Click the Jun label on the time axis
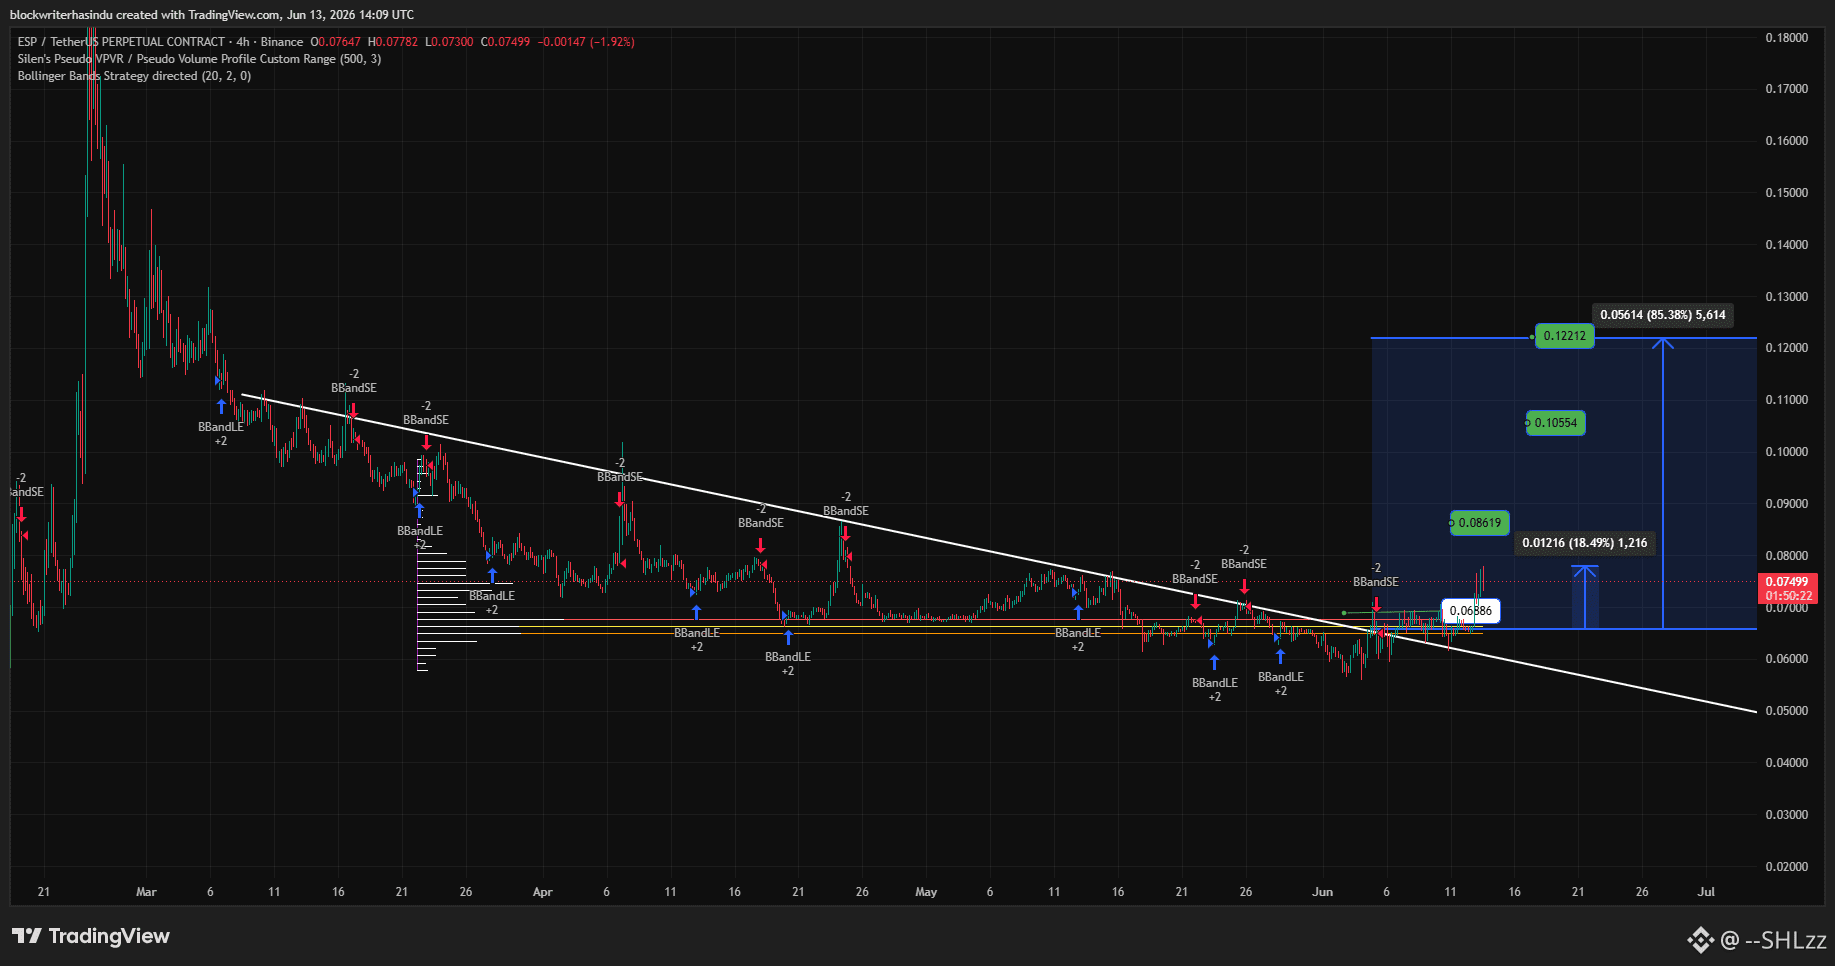The height and width of the screenshot is (966, 1835). pos(1322,892)
